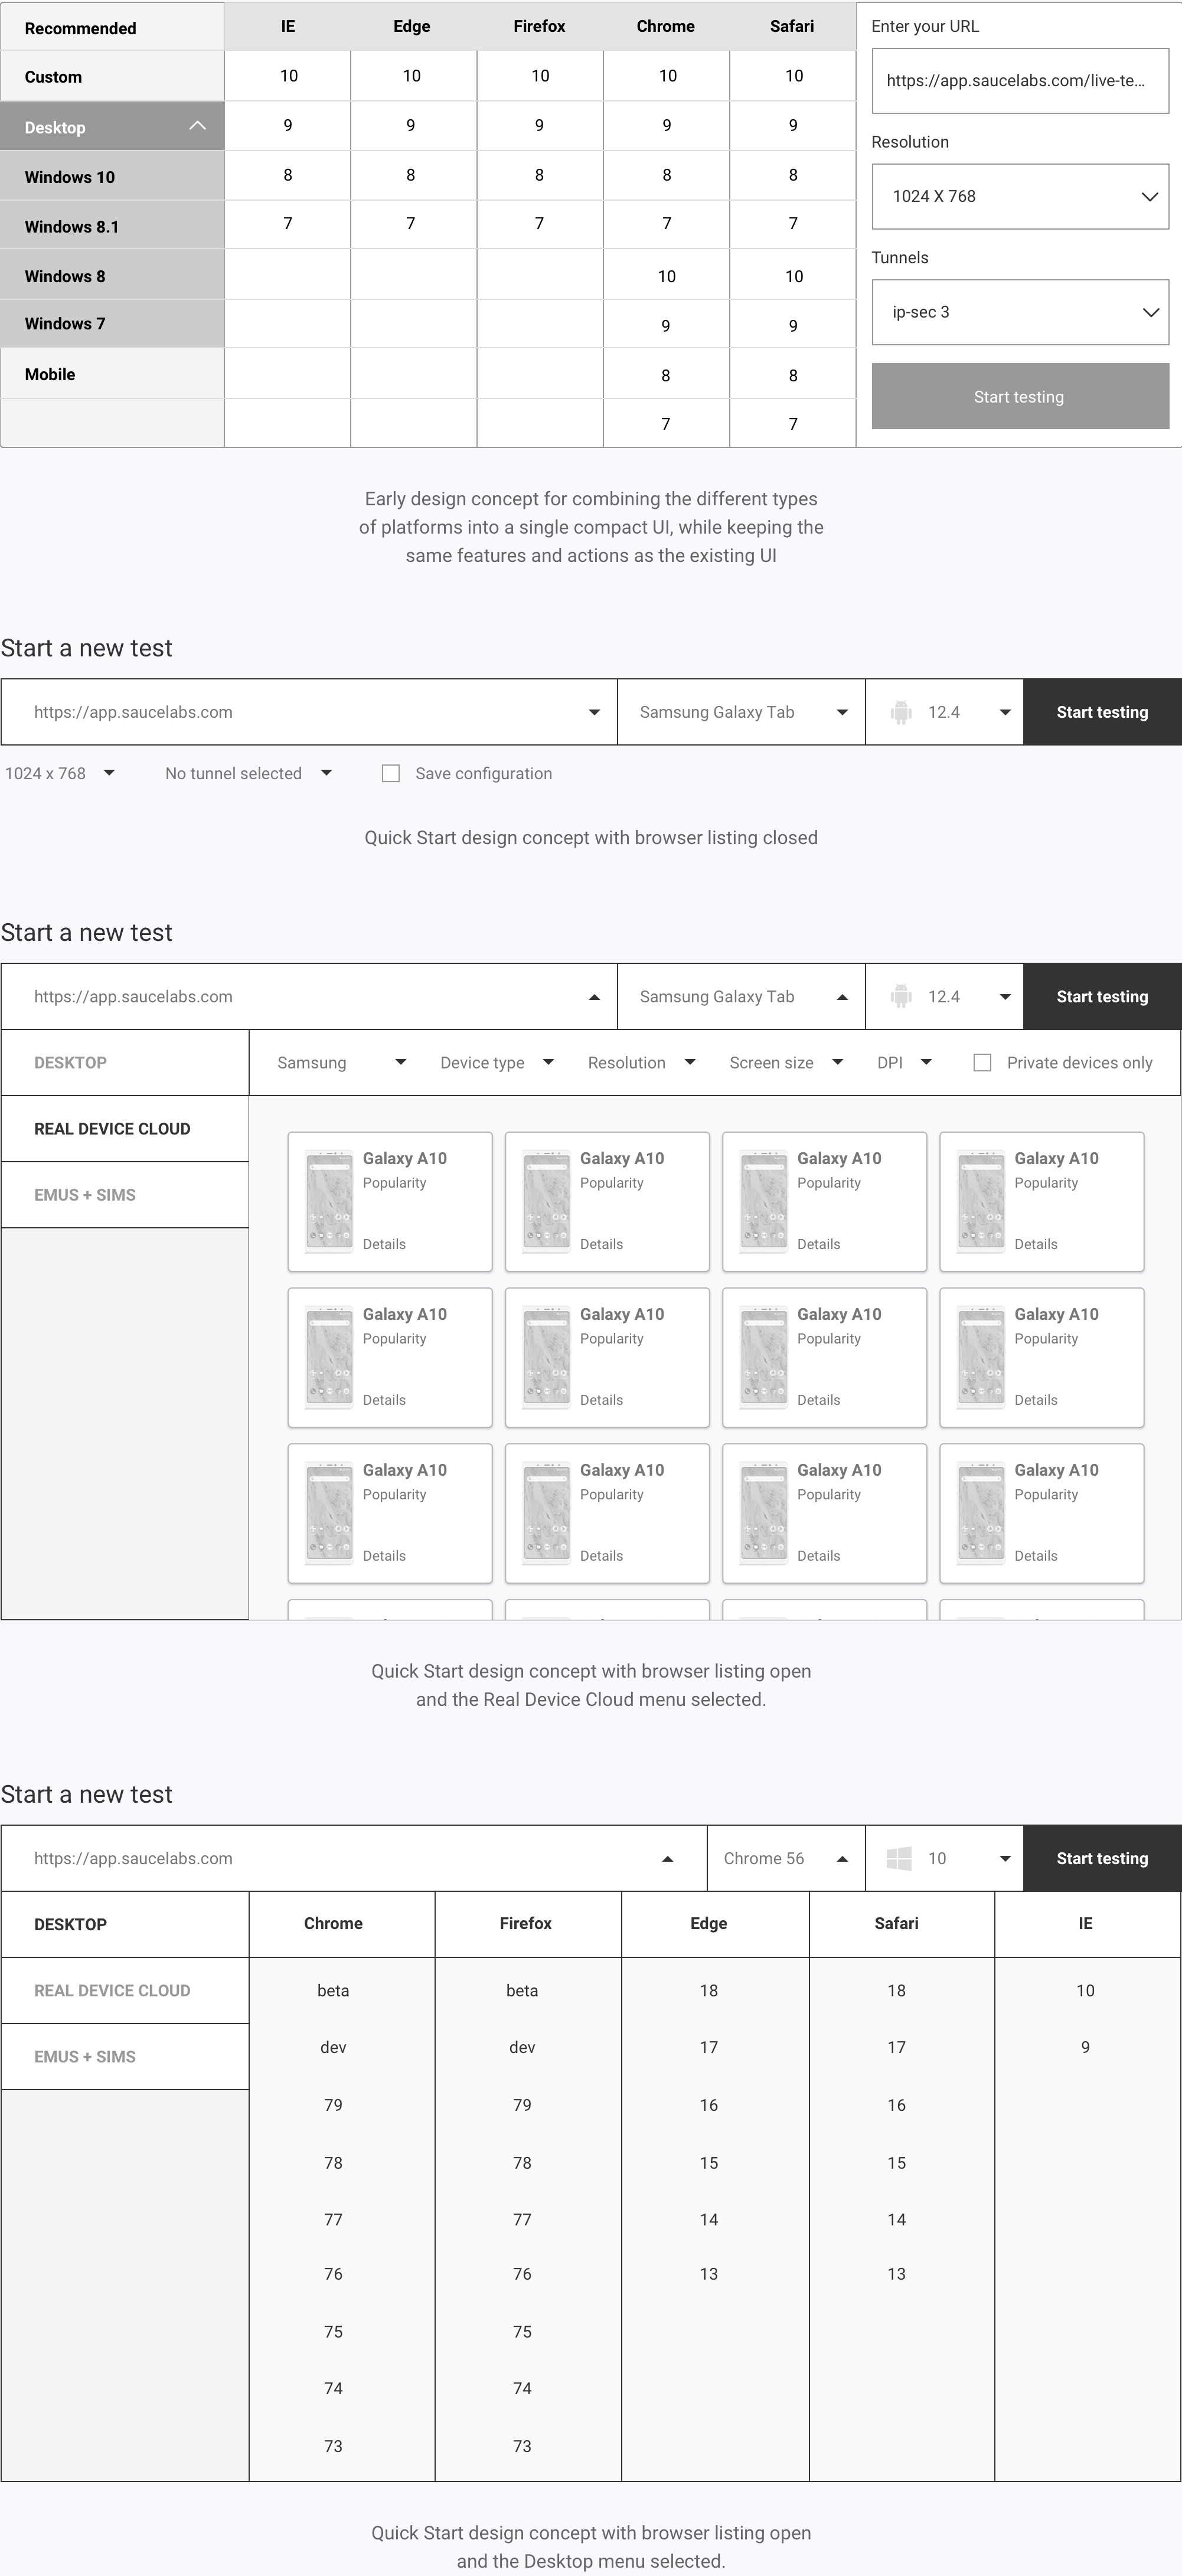Image resolution: width=1182 pixels, height=2576 pixels.
Task: Expand the No tunnel selected dropdown
Action: [x=248, y=773]
